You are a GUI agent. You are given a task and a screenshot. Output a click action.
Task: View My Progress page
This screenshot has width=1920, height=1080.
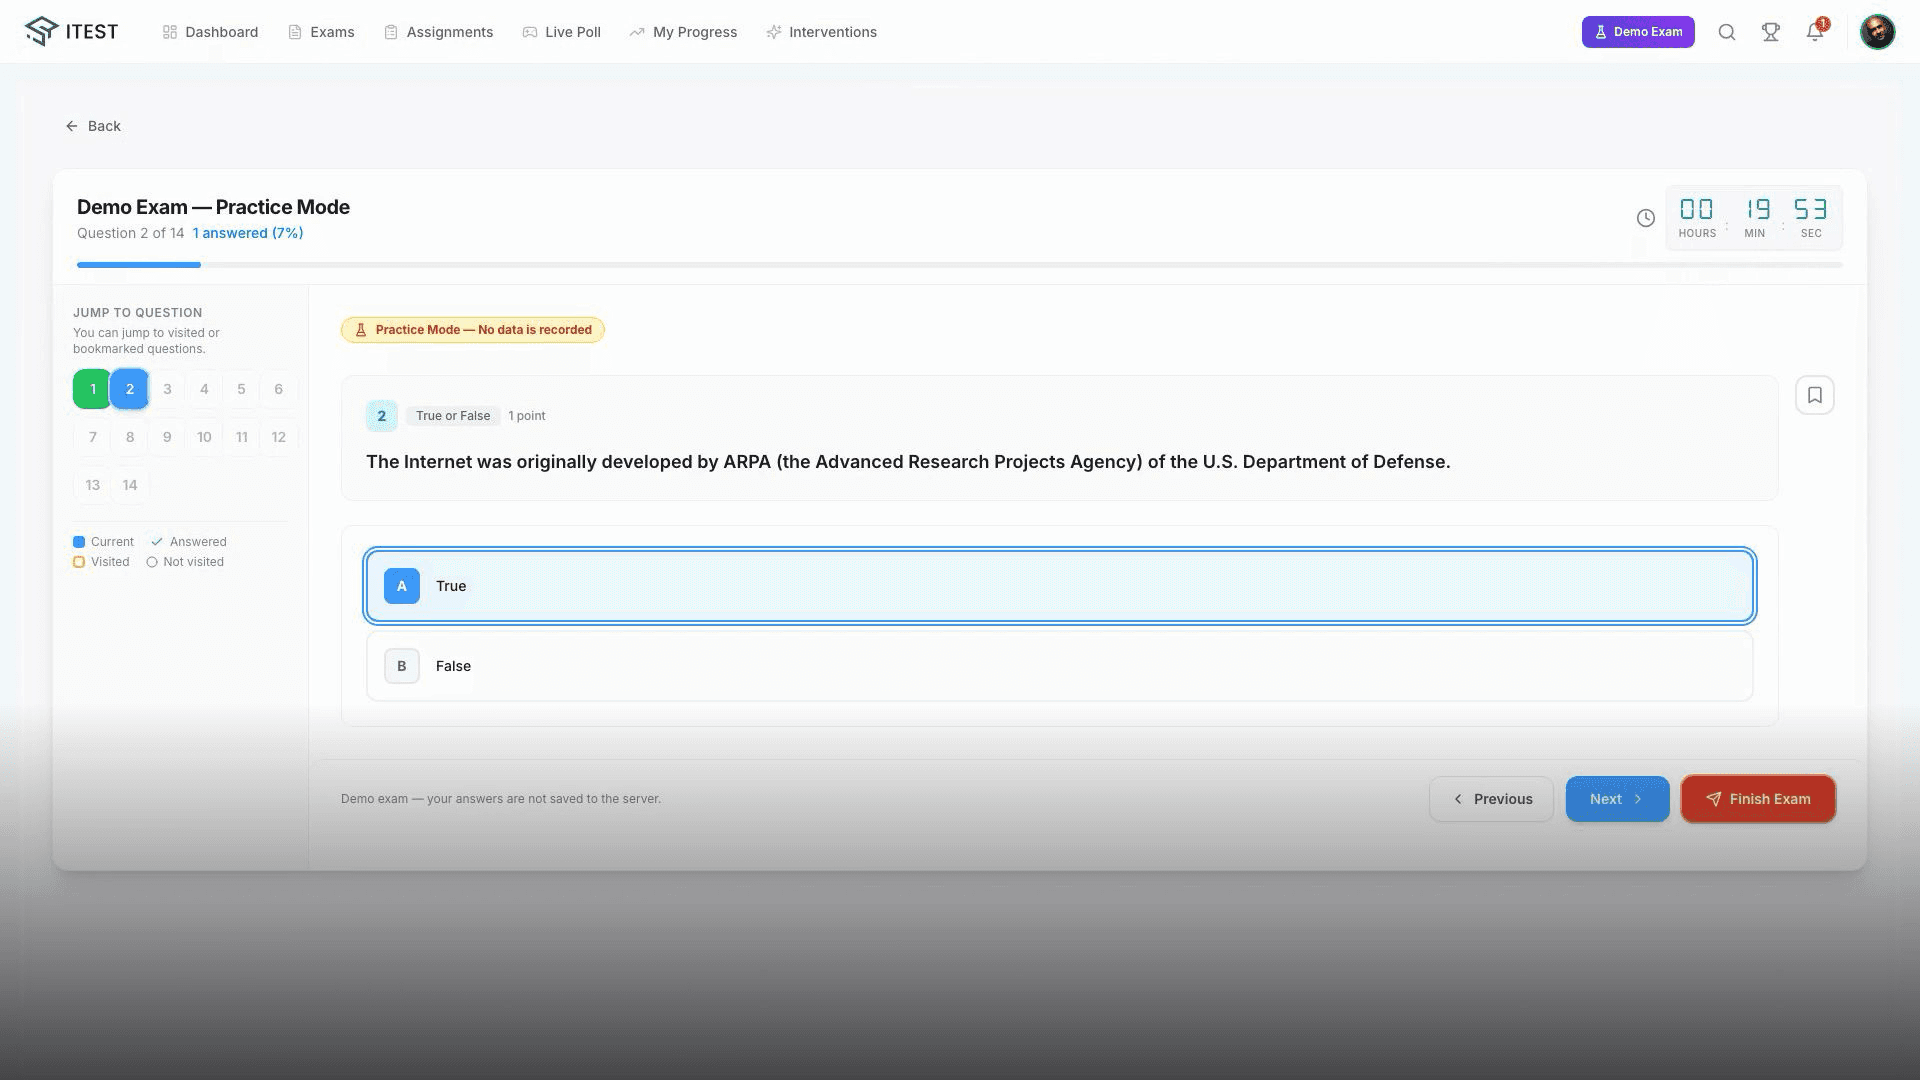[683, 32]
